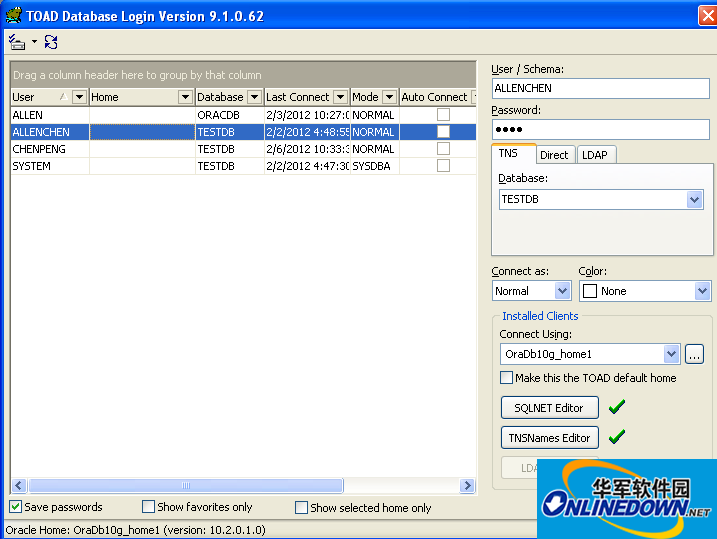Screen dimensions: 717x539
Task: Open the SQLNET Editor
Action: pyautogui.click(x=550, y=407)
